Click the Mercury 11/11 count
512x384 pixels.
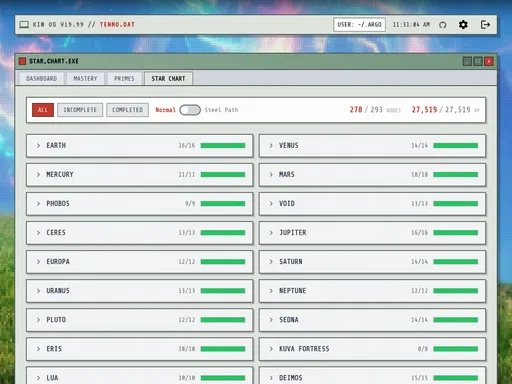point(187,175)
